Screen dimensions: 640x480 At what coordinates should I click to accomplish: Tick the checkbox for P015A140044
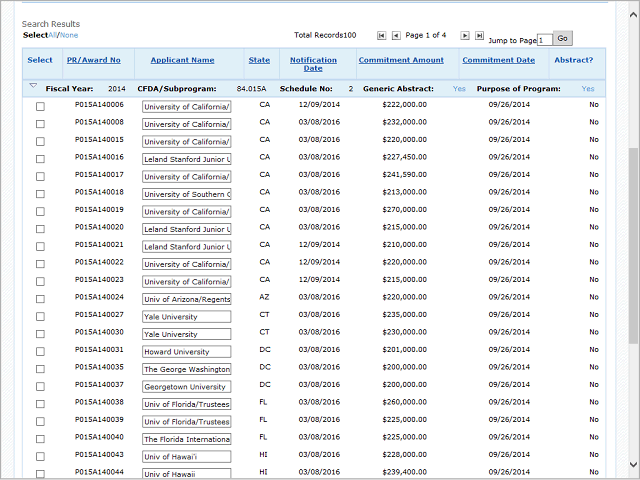(40, 473)
